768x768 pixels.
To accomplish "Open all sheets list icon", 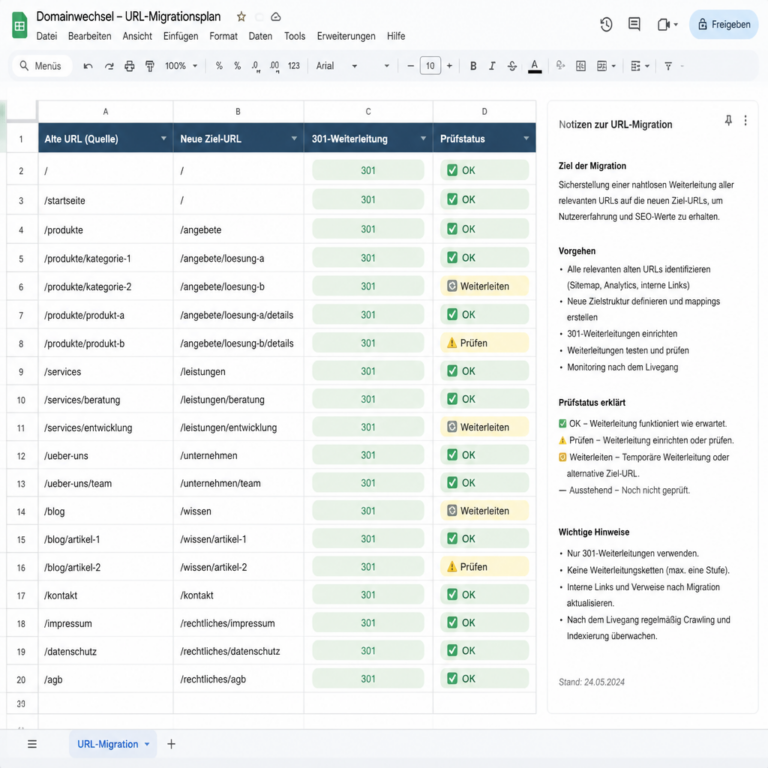I will tap(32, 744).
